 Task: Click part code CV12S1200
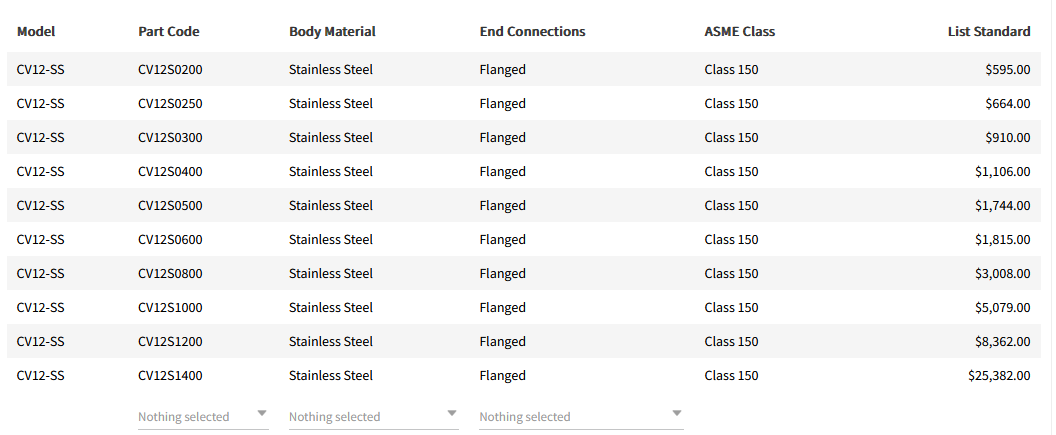pyautogui.click(x=170, y=342)
